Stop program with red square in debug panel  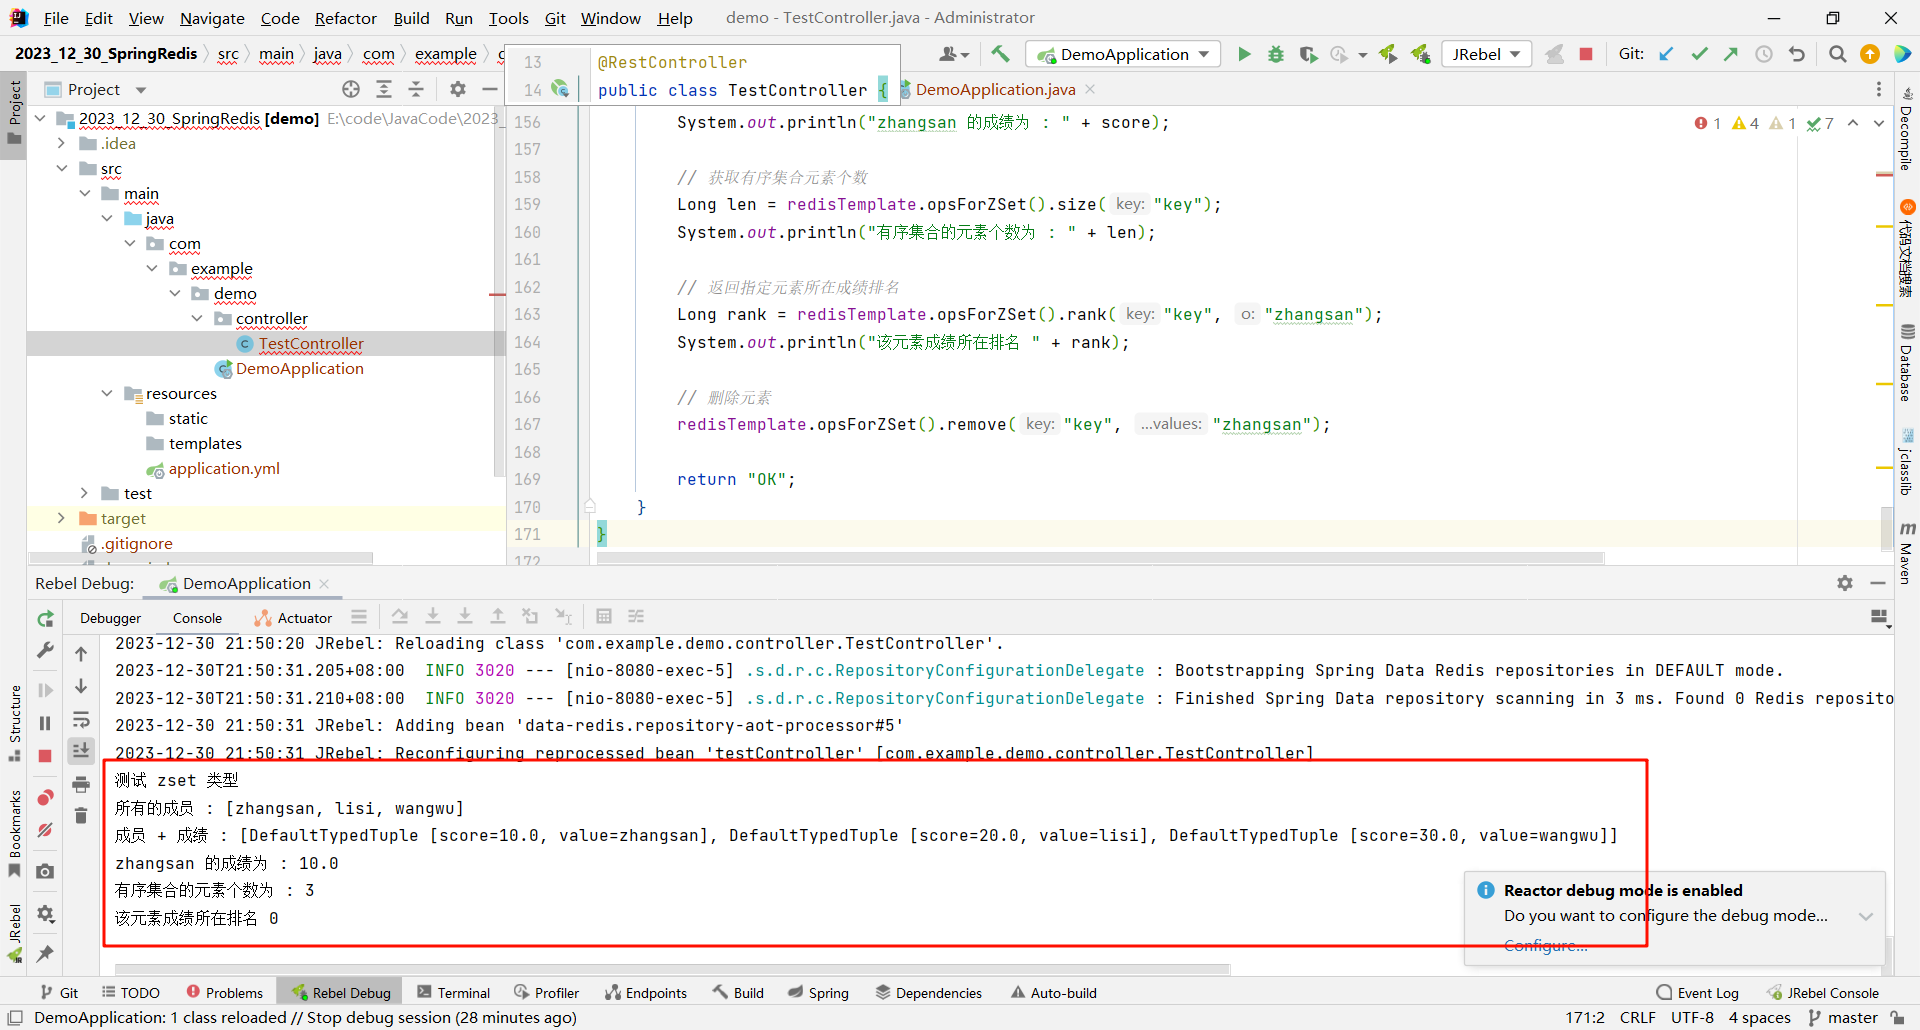tap(45, 757)
